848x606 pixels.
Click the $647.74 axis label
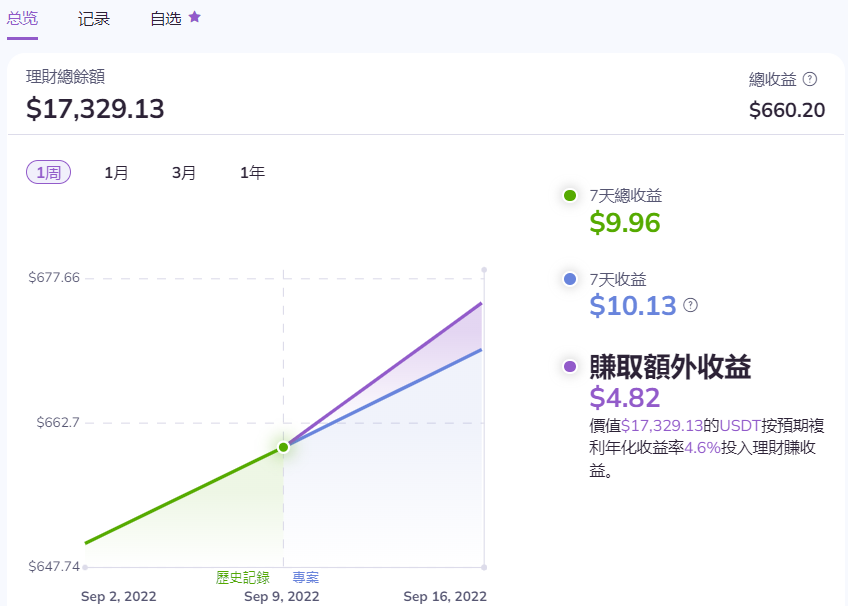click(x=54, y=567)
